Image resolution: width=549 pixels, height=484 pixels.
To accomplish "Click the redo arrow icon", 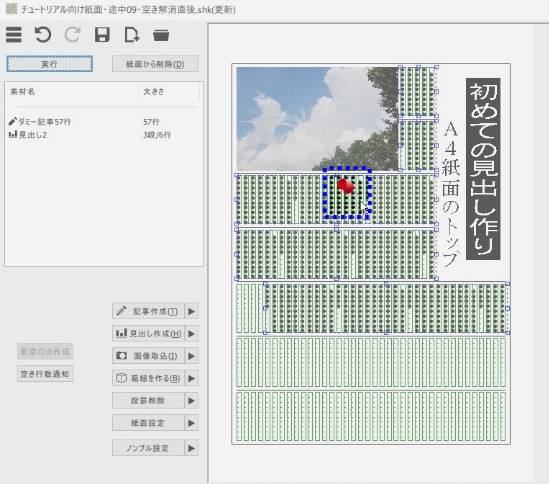I will [72, 35].
